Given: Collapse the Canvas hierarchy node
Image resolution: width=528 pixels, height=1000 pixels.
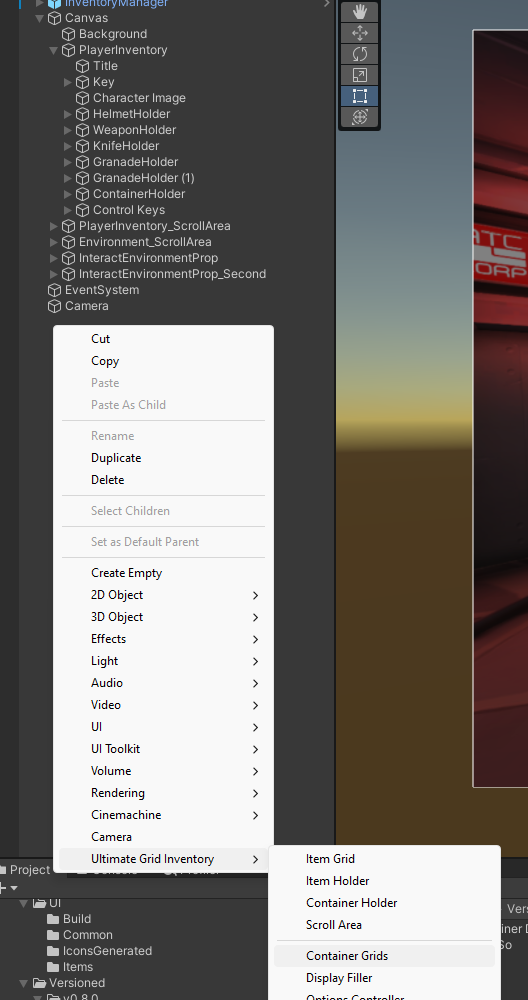Looking at the screenshot, I should click(x=40, y=18).
